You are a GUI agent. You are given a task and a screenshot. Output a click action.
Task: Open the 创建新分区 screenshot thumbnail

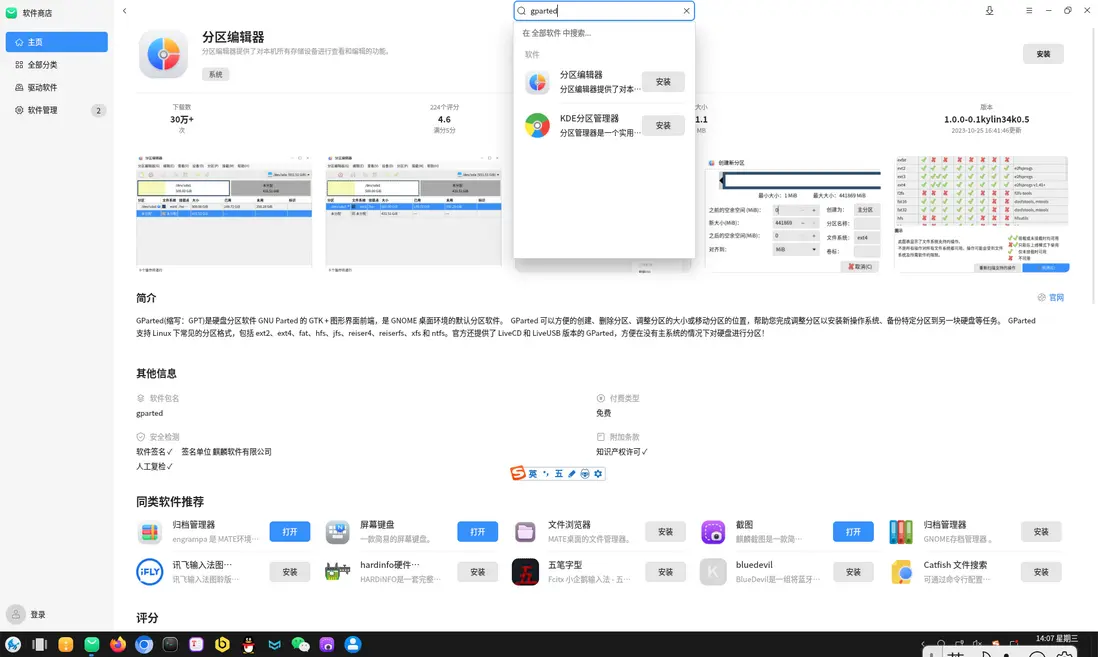(793, 213)
